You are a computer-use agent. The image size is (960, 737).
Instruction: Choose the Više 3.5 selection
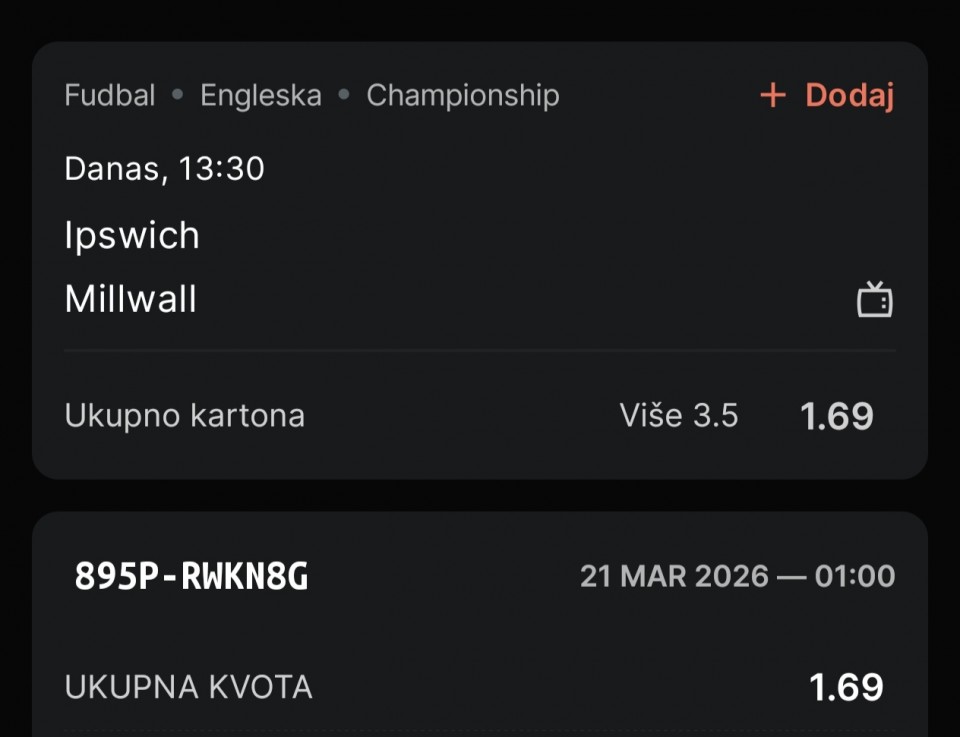pos(679,416)
